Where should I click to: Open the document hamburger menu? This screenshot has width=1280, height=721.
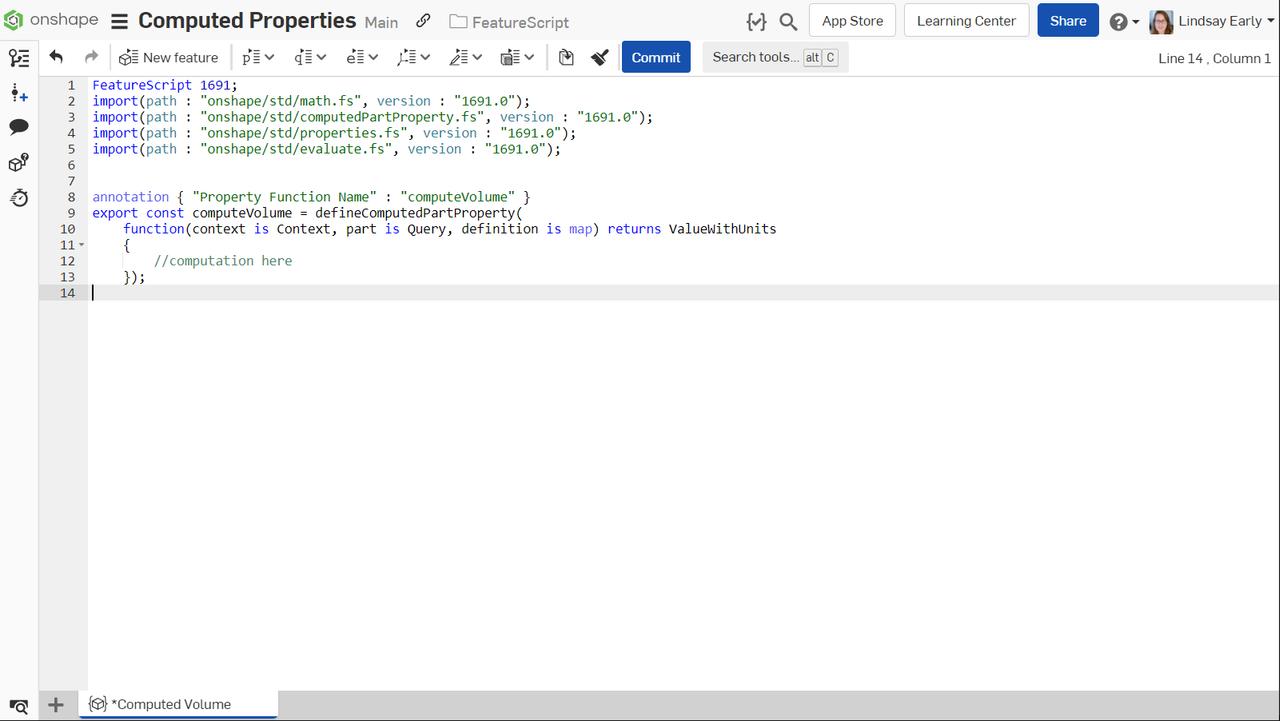pos(119,20)
